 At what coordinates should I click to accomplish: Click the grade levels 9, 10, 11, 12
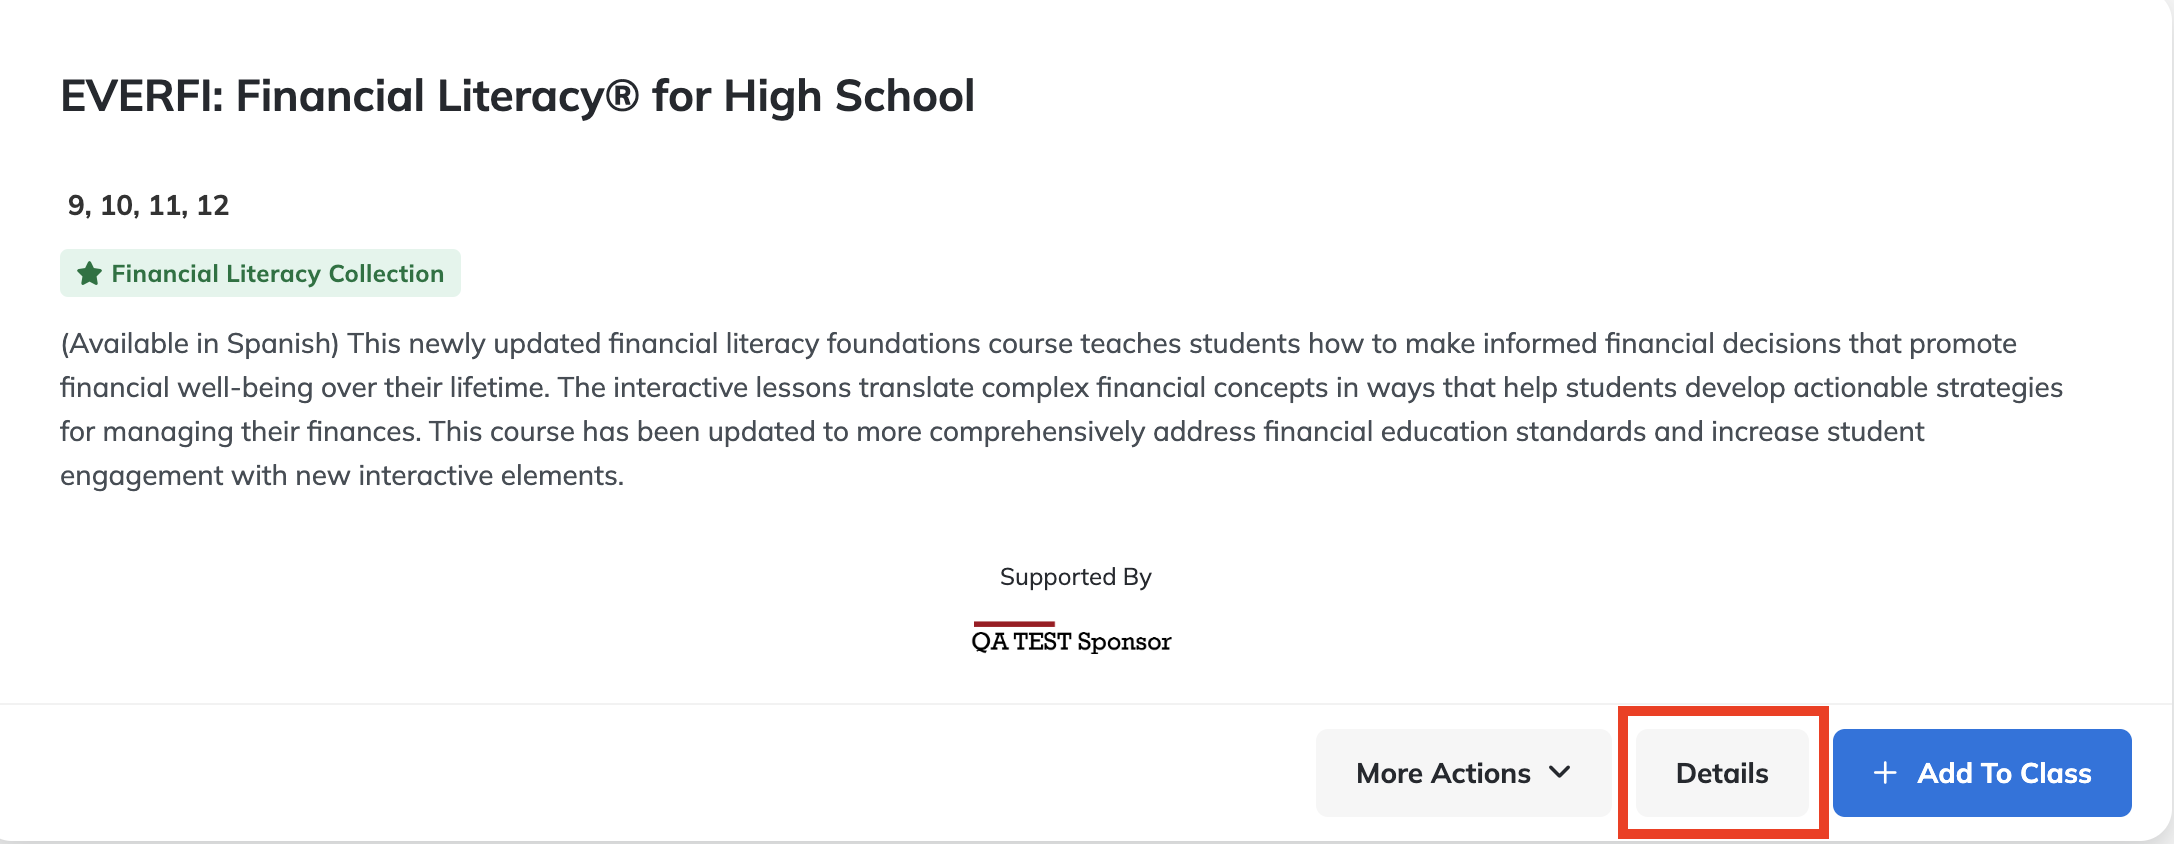pyautogui.click(x=148, y=205)
